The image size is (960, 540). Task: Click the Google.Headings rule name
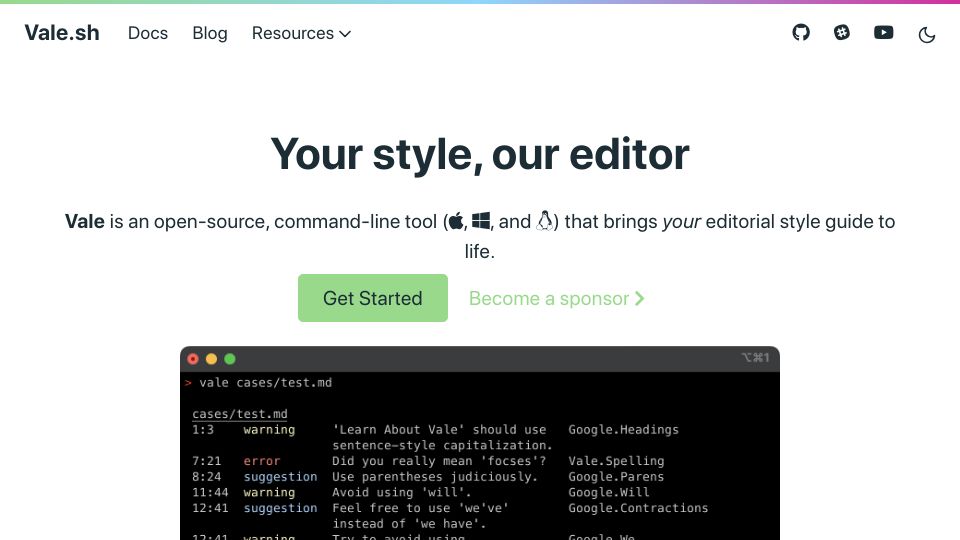pos(623,430)
